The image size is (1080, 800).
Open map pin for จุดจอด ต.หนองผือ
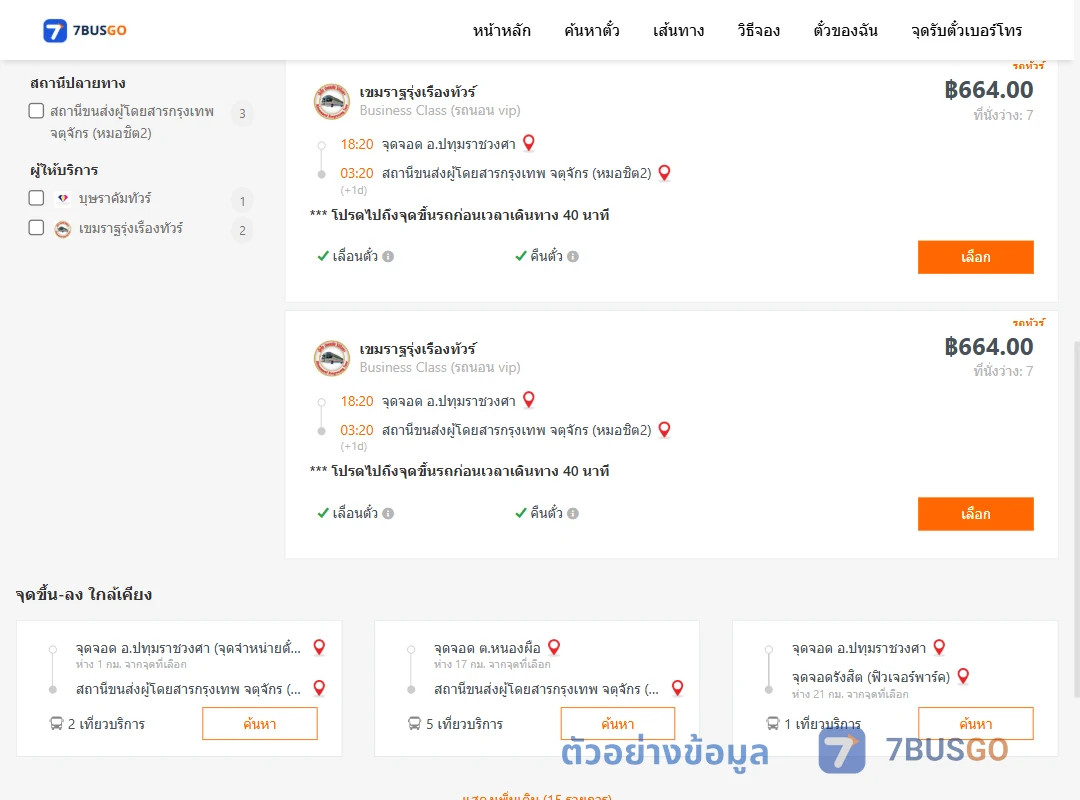click(554, 647)
